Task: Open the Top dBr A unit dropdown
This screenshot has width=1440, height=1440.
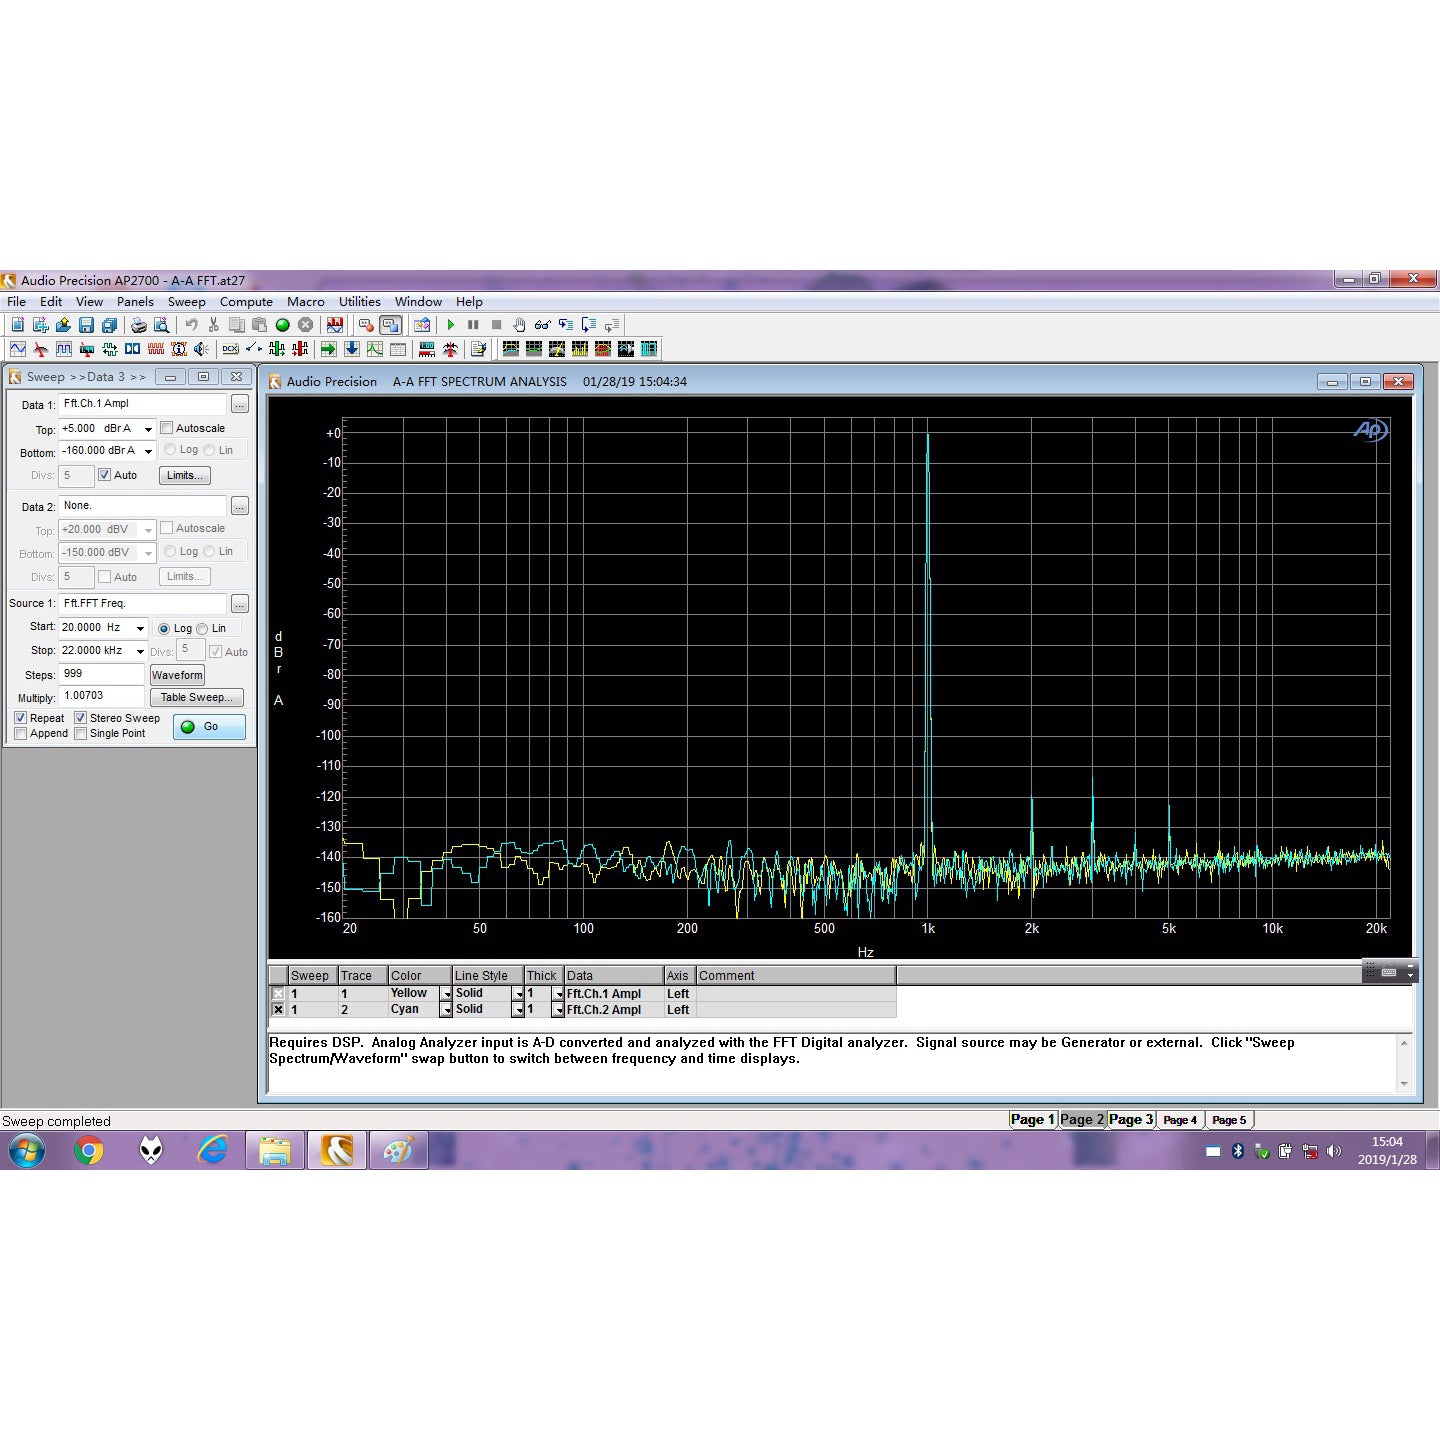Action: pos(148,429)
